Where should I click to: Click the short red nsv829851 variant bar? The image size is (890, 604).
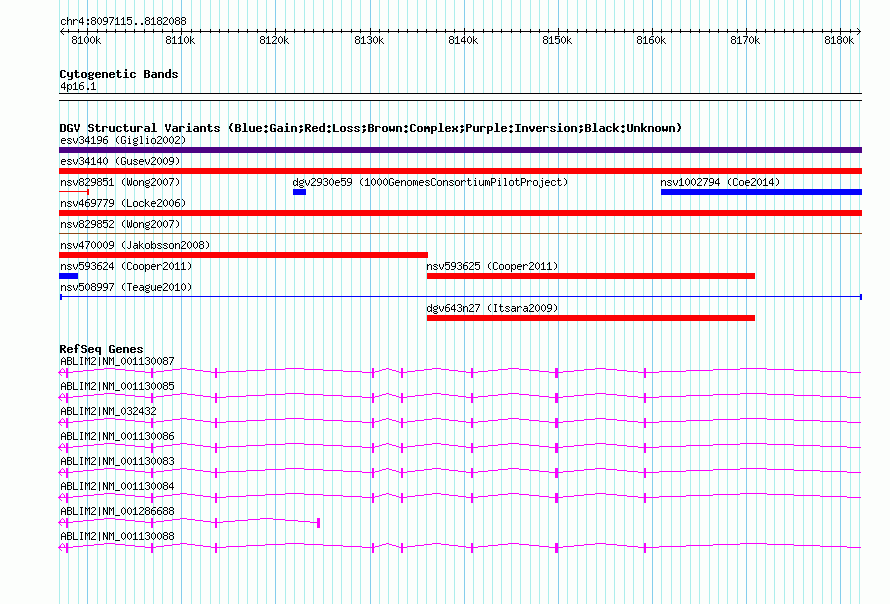click(x=74, y=192)
